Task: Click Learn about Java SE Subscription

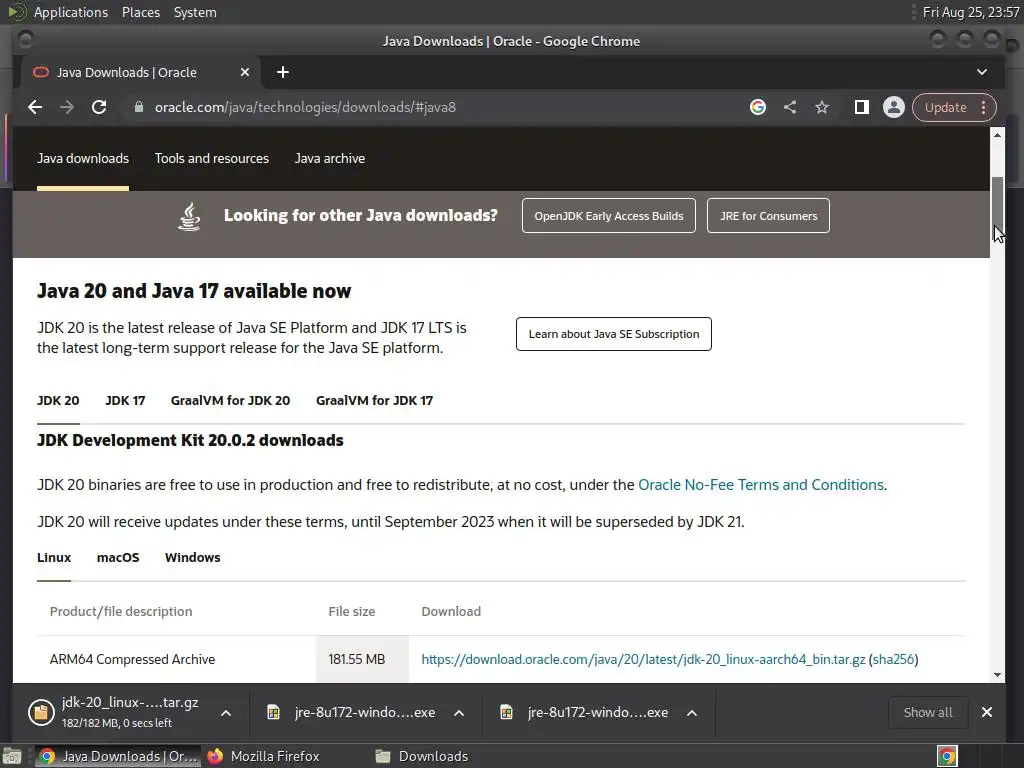Action: pyautogui.click(x=614, y=334)
